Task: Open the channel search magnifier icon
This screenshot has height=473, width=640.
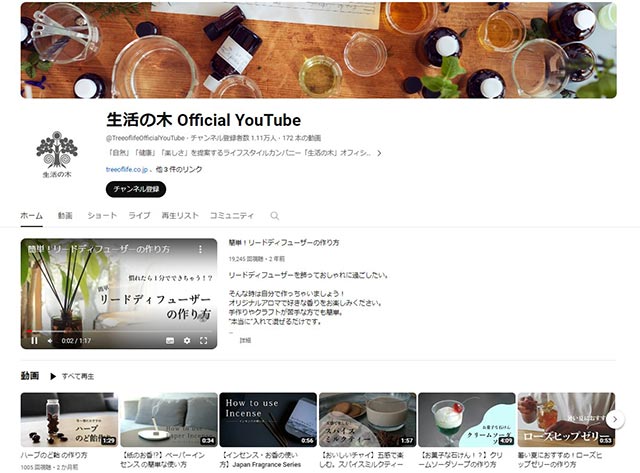Action: coord(275,215)
